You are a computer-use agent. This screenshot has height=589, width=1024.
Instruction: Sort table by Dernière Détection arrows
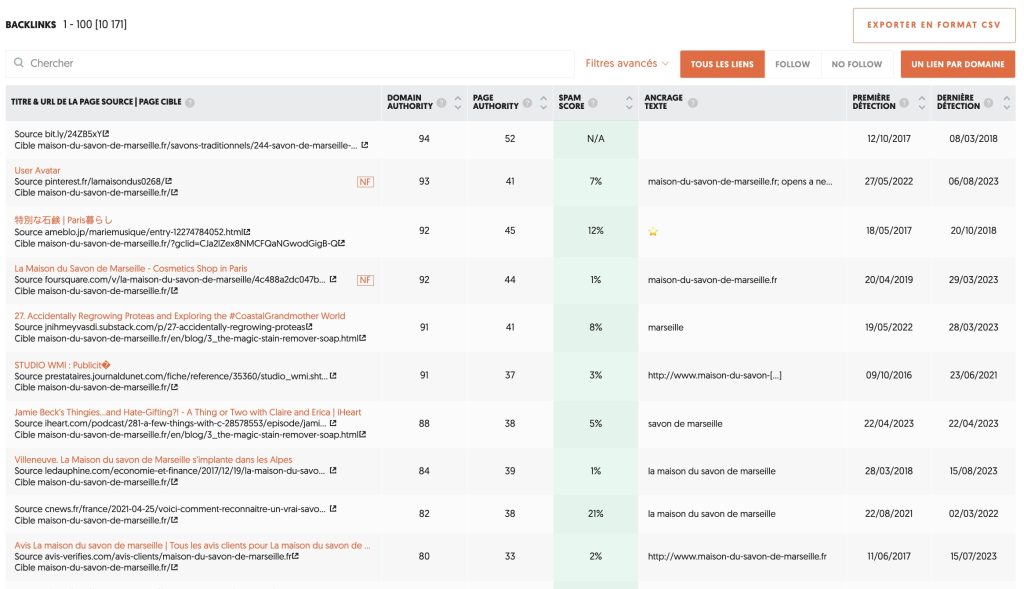tap(1006, 103)
